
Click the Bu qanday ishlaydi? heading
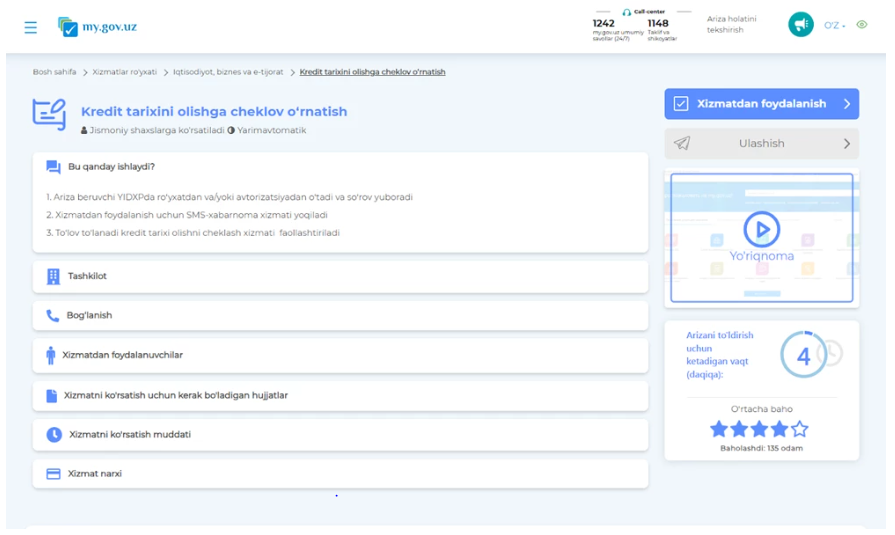[111, 167]
